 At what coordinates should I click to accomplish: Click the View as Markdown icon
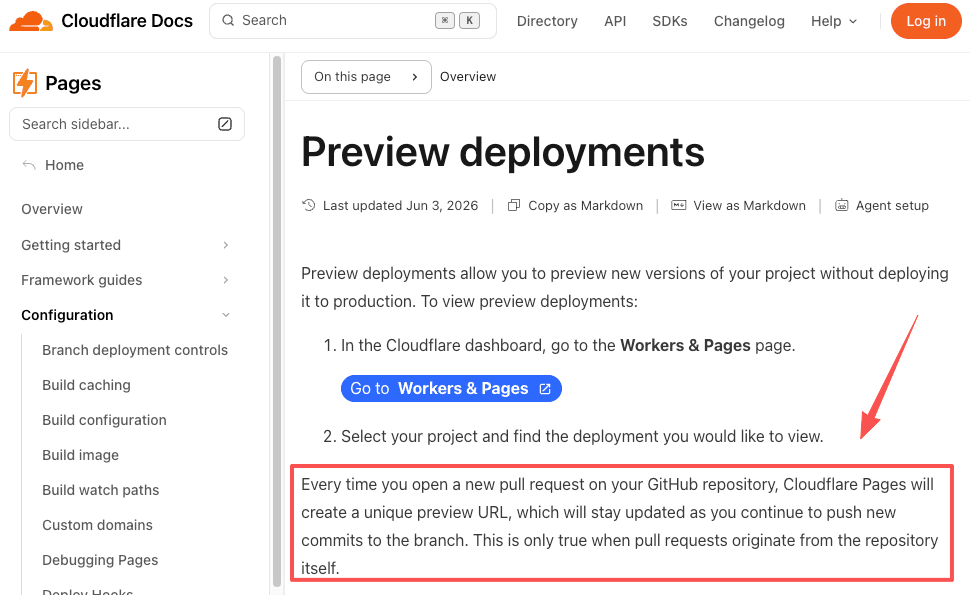679,205
